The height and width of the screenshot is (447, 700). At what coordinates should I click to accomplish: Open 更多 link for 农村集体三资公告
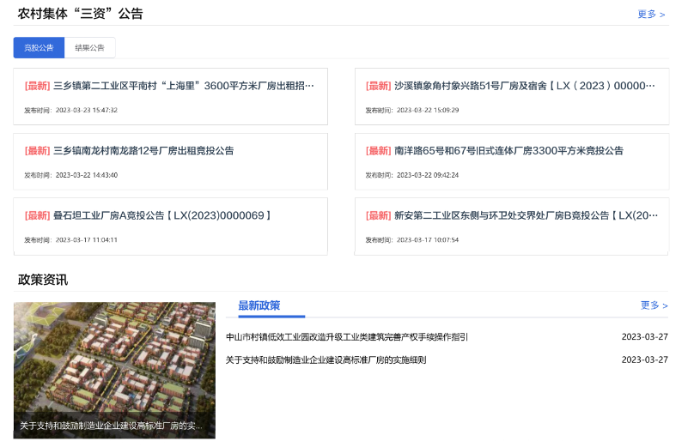(651, 14)
